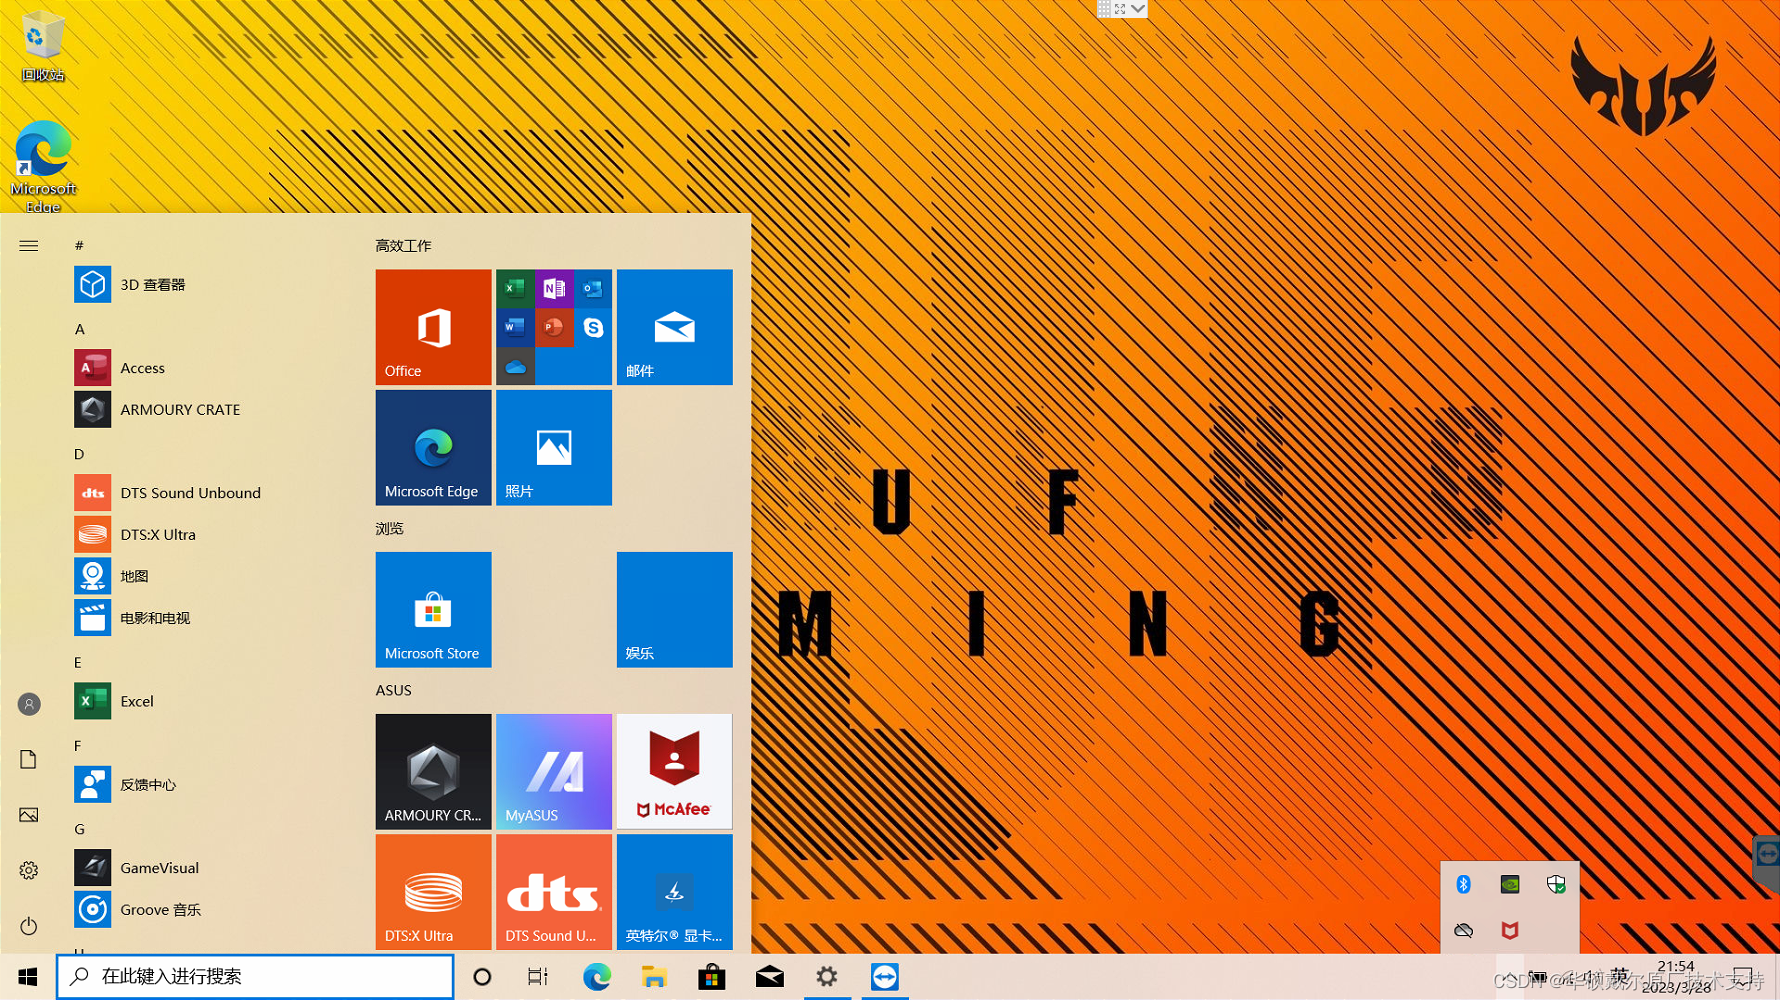Viewport: 1780px width, 1000px height.
Task: Open Mail from taskbar
Action: [769, 977]
